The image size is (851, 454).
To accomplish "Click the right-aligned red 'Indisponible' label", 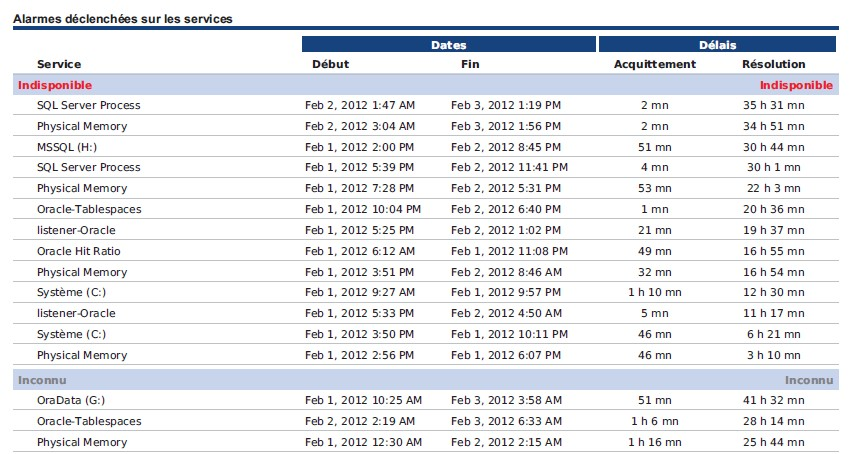I will point(796,85).
